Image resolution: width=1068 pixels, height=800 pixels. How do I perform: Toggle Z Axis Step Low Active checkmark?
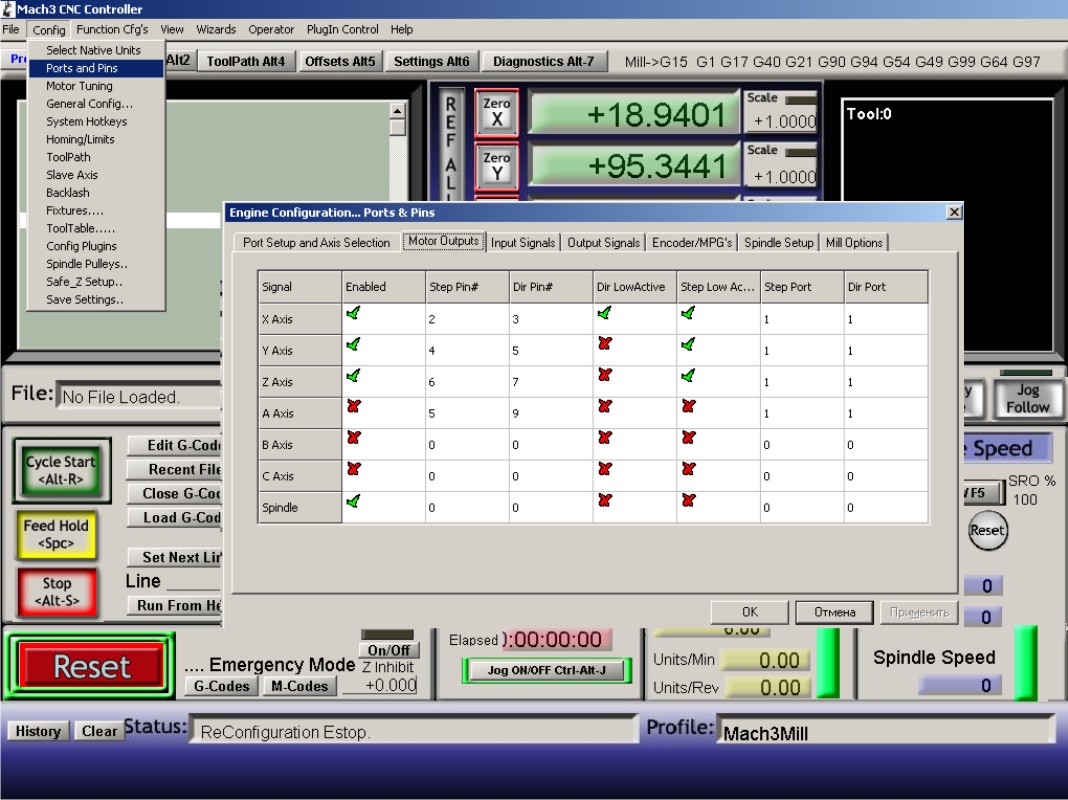[x=688, y=377]
